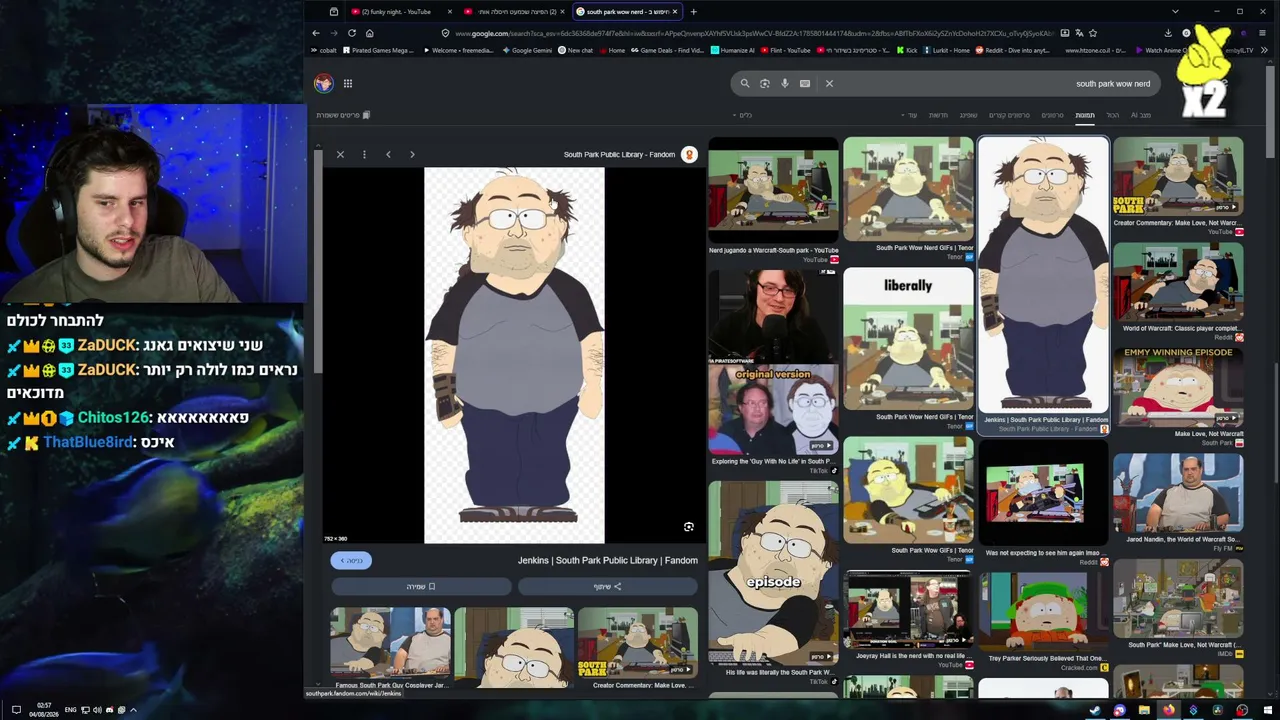Viewport: 1280px width, 720px height.
Task: Bookmark this page with the star icon
Action: coord(1093,33)
